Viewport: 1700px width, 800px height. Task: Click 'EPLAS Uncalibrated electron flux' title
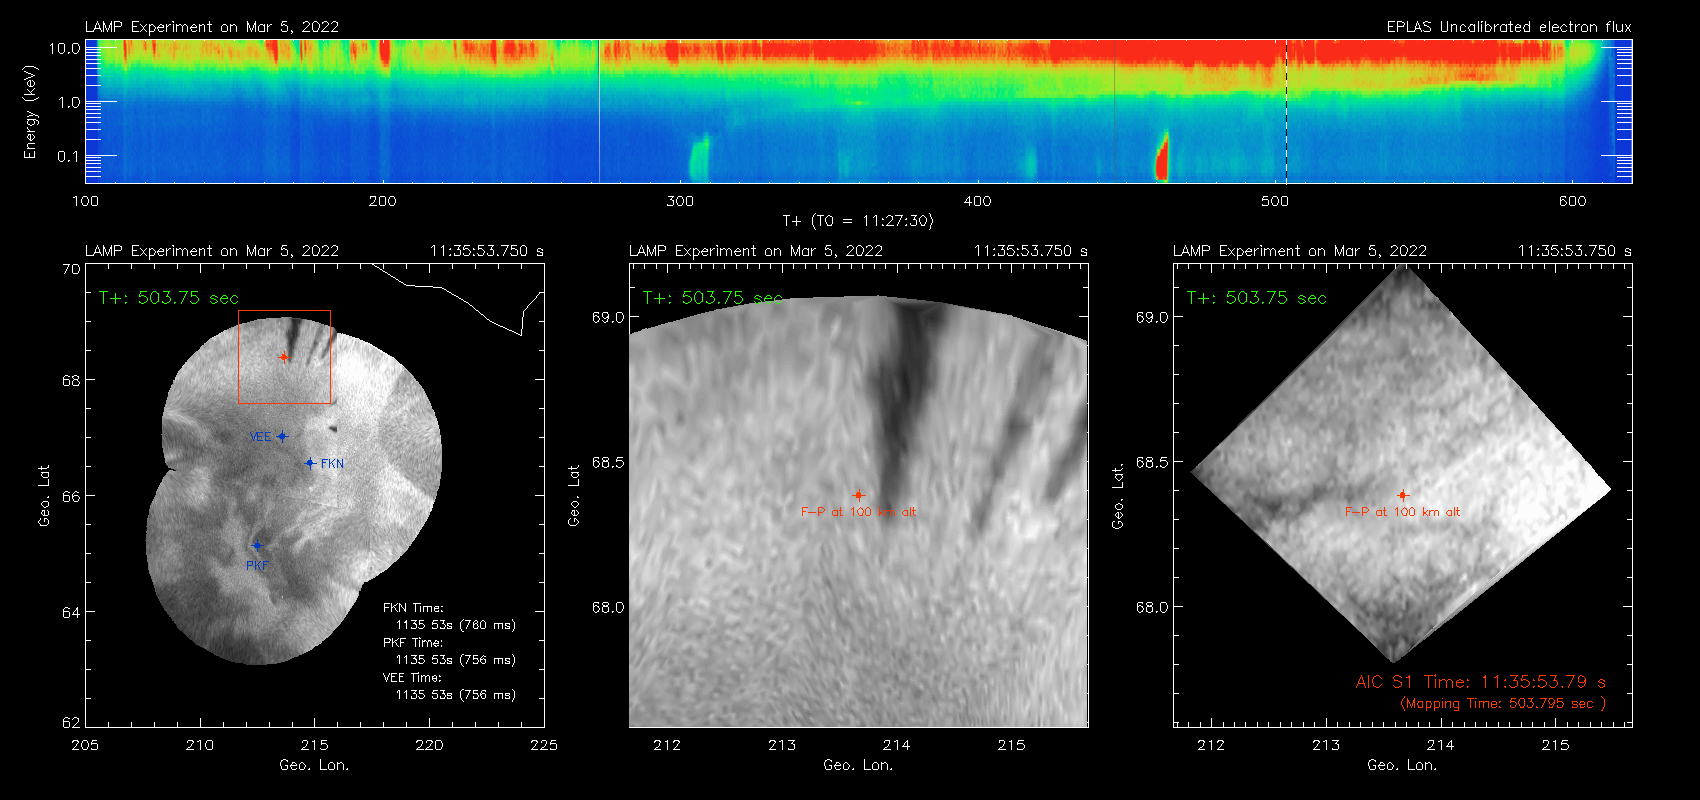(x=1509, y=27)
